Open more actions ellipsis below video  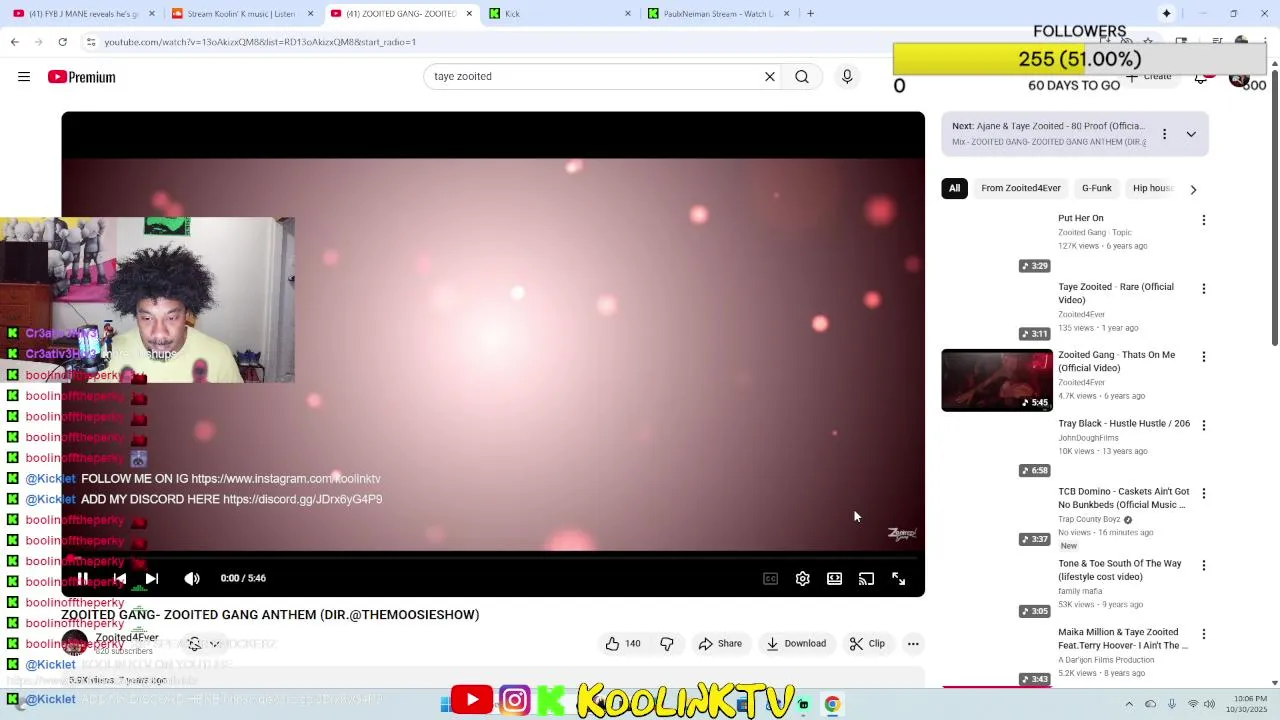click(913, 644)
